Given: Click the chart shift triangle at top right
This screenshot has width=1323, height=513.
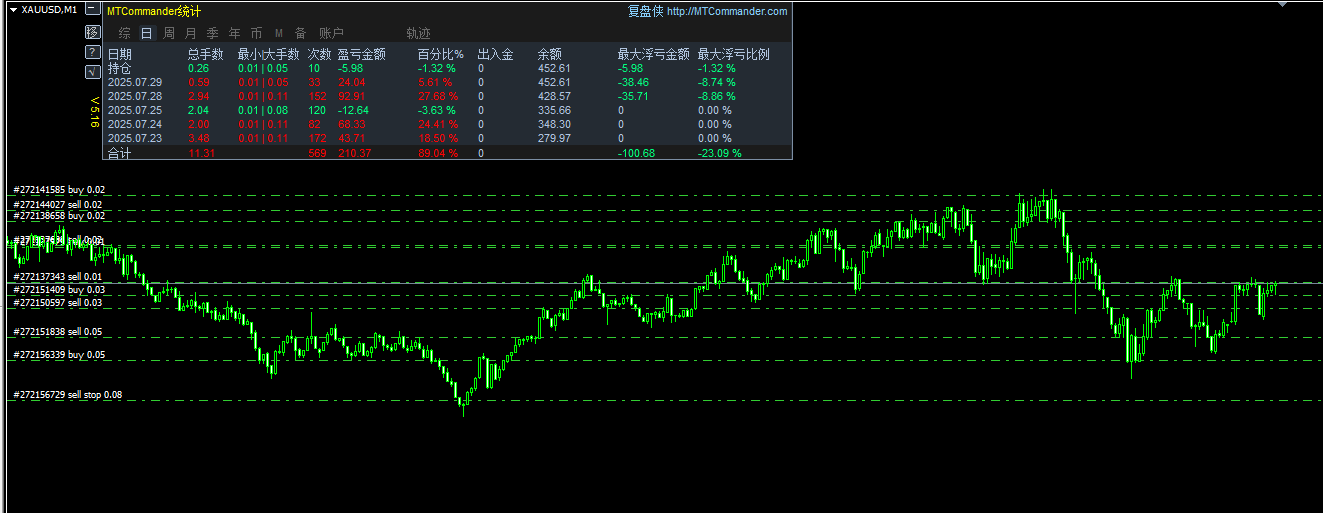Looking at the screenshot, I should coord(1282,5).
